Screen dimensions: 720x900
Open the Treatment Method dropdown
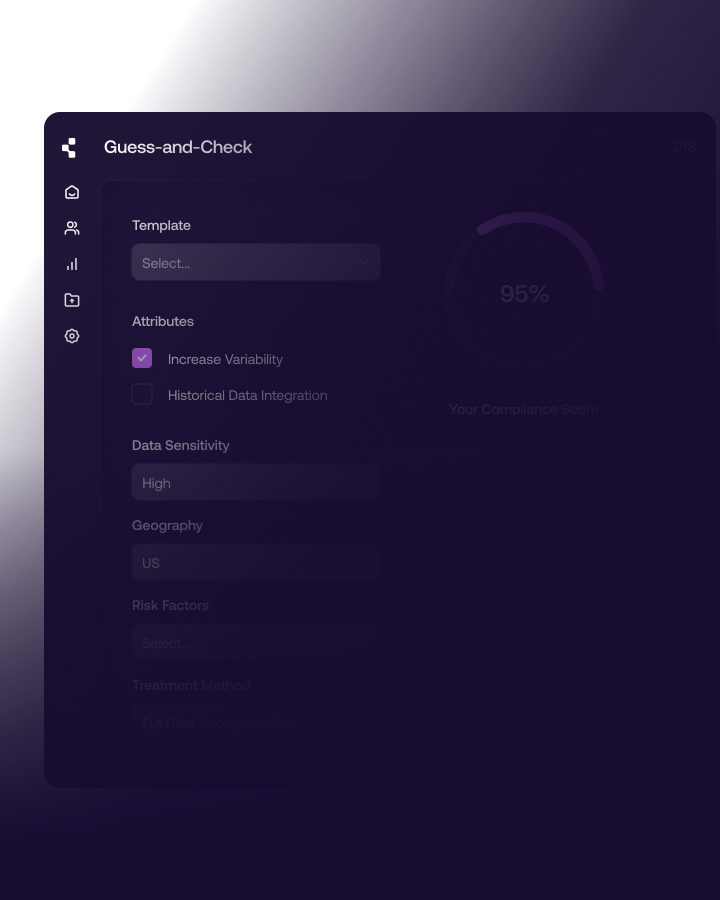(256, 723)
